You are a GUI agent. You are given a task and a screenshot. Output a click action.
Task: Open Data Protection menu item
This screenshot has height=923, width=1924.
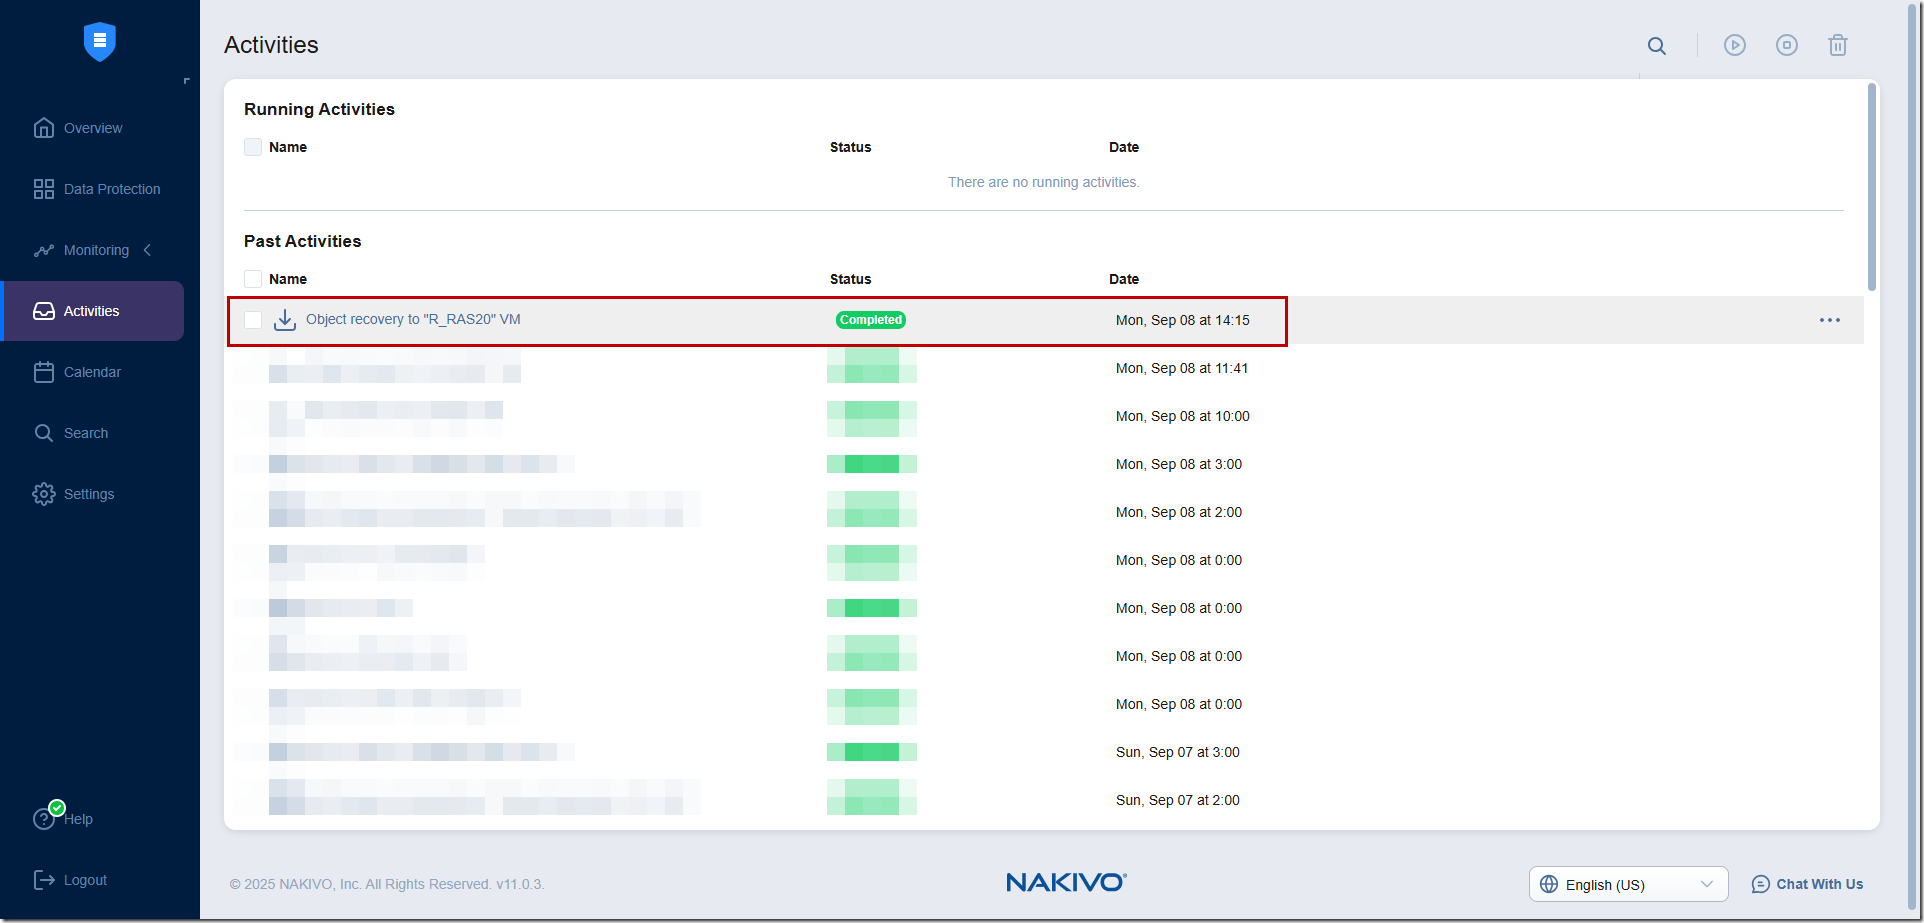112,189
